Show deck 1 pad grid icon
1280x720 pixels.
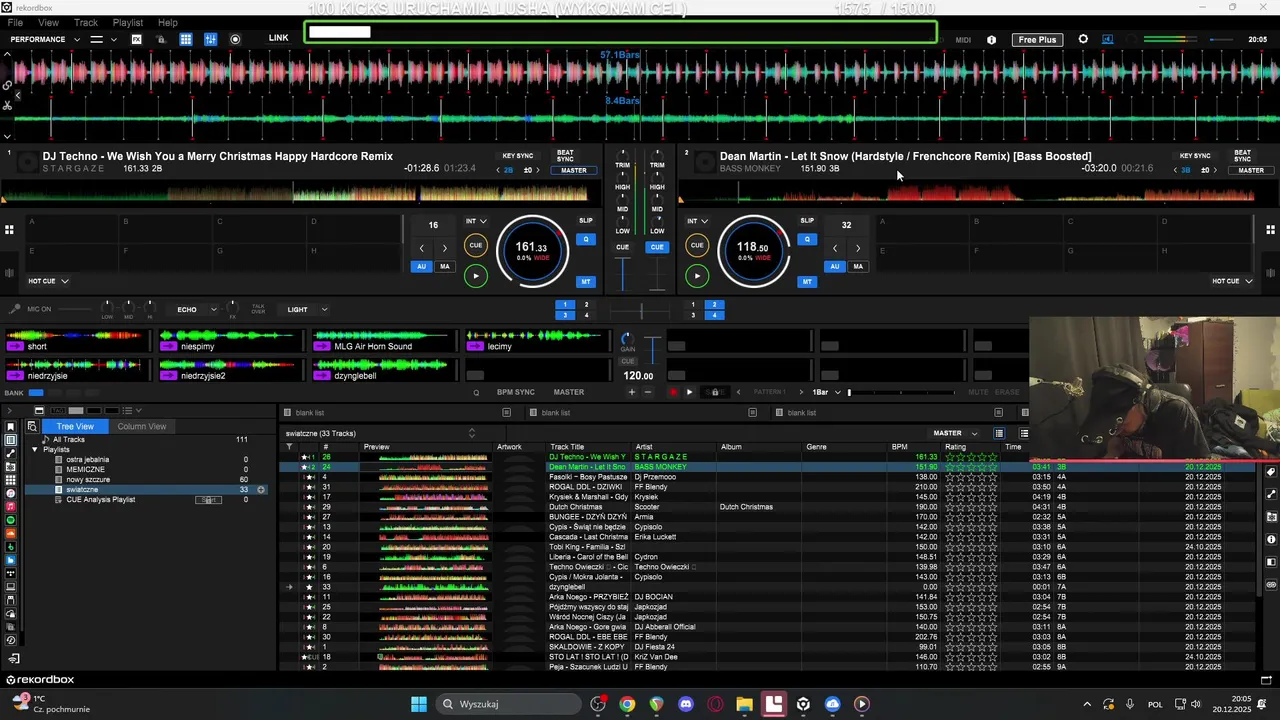pyautogui.click(x=9, y=230)
